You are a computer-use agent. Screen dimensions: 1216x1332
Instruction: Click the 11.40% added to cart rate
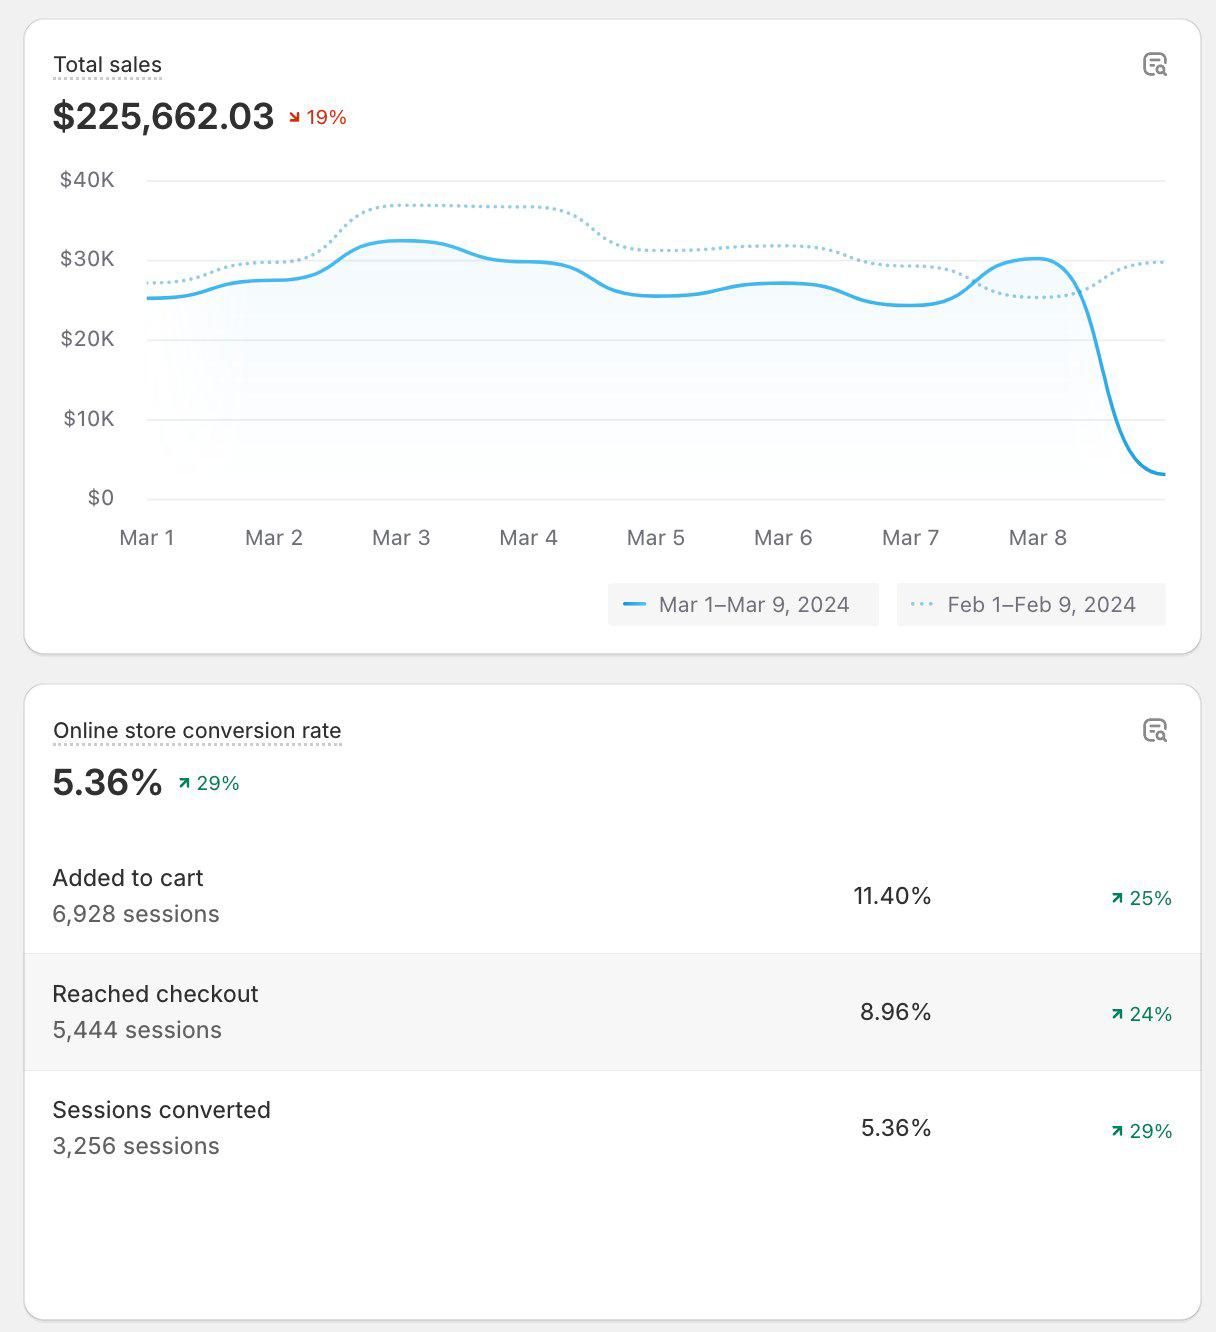892,896
